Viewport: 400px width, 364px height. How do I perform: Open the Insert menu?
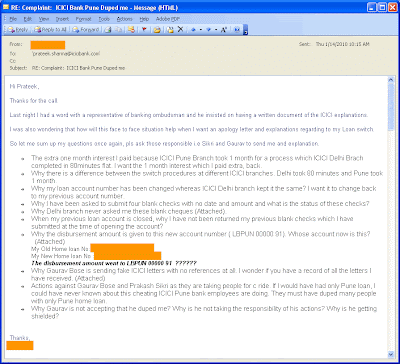coord(62,19)
